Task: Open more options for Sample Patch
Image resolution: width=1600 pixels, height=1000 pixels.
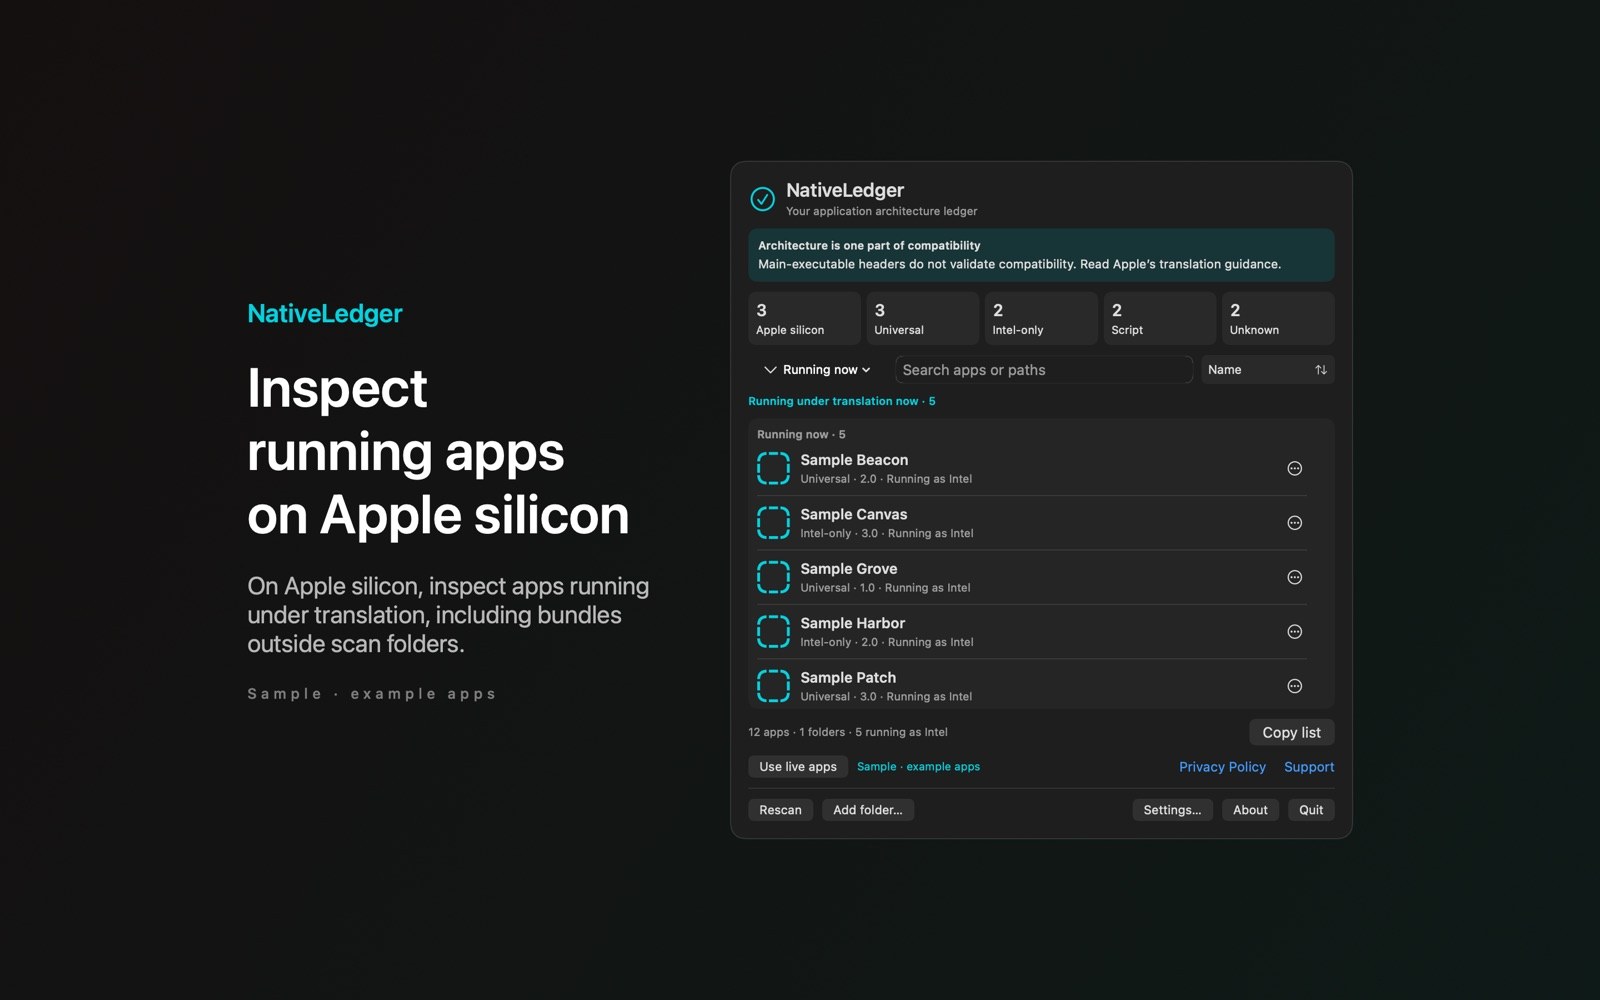Action: click(1294, 686)
